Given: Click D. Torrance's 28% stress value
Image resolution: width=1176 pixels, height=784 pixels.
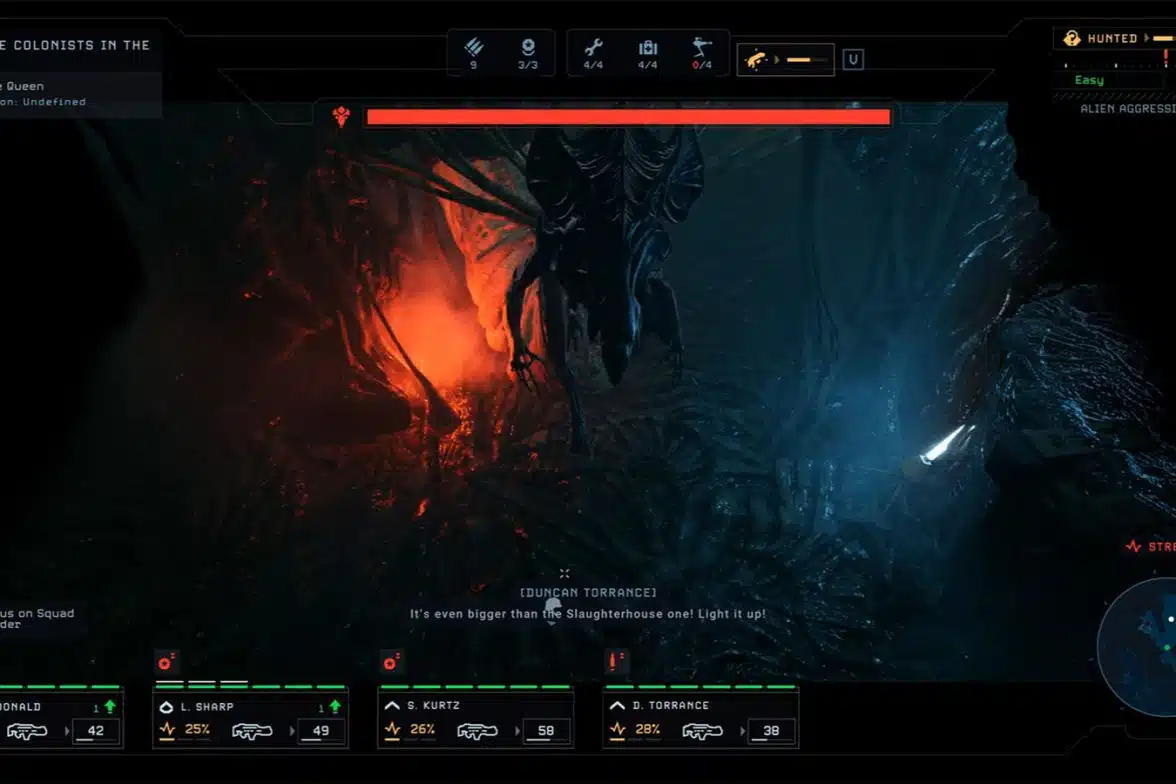Looking at the screenshot, I should point(647,729).
